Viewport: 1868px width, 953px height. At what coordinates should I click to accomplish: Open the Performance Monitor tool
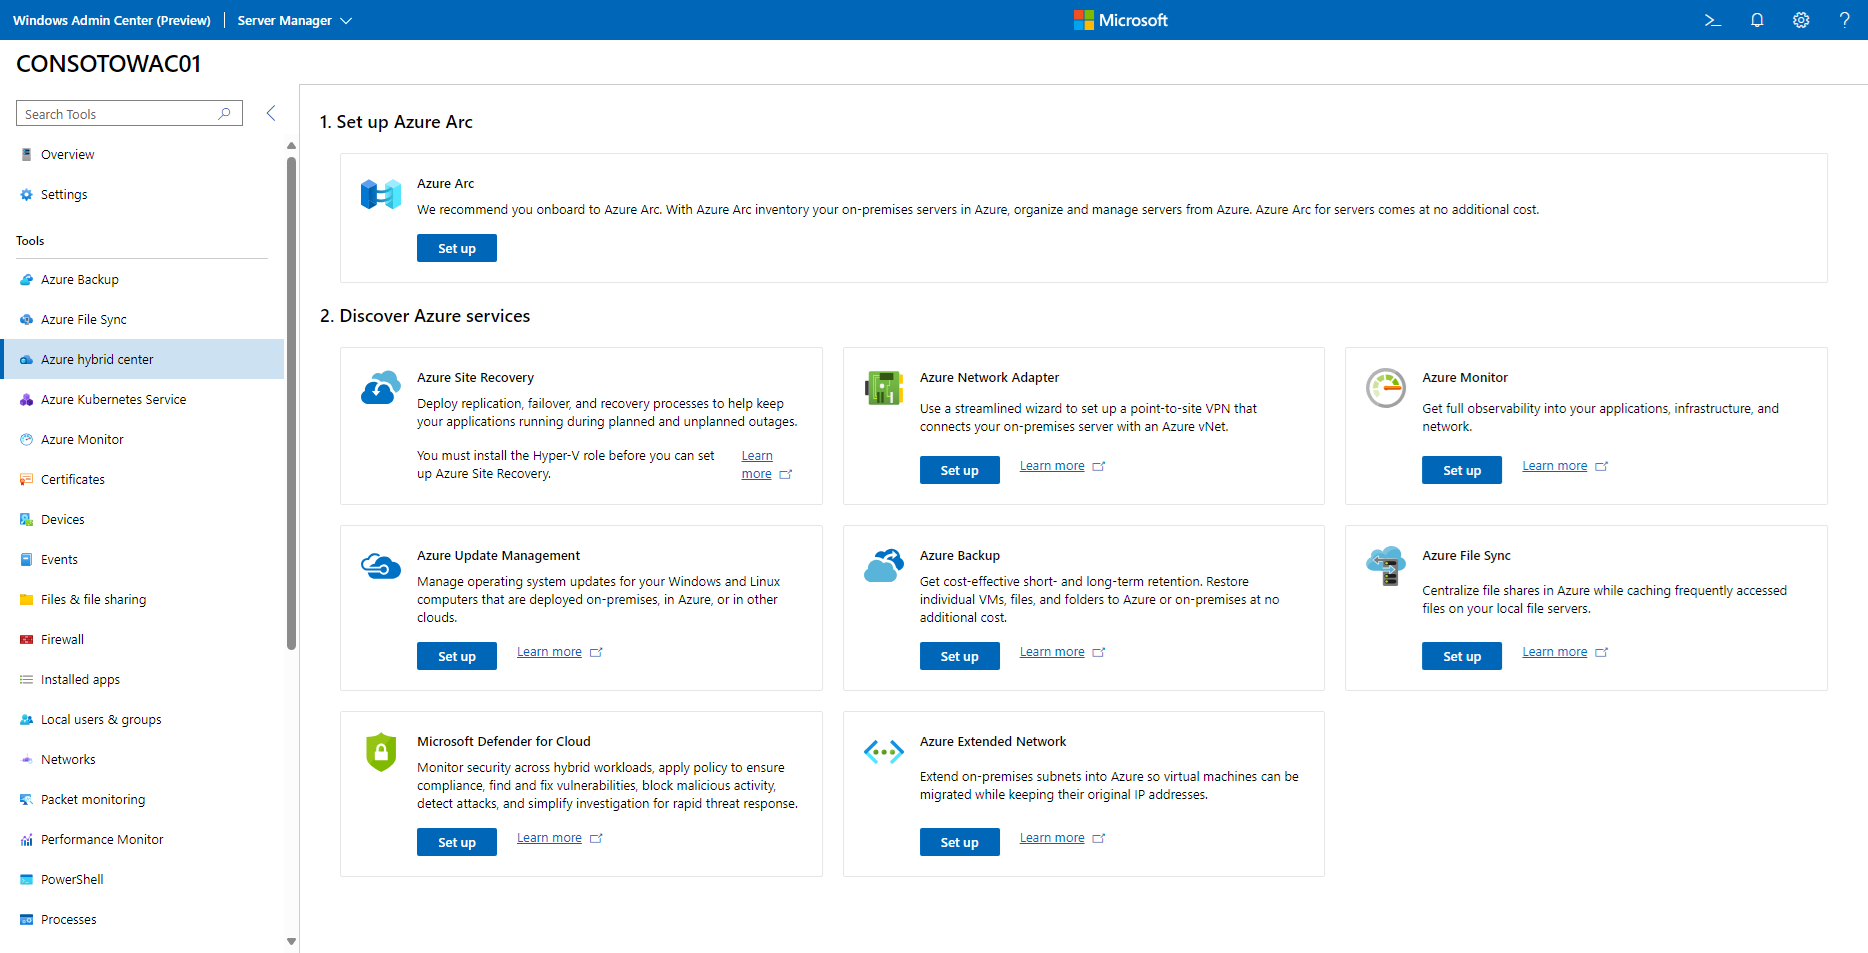101,839
